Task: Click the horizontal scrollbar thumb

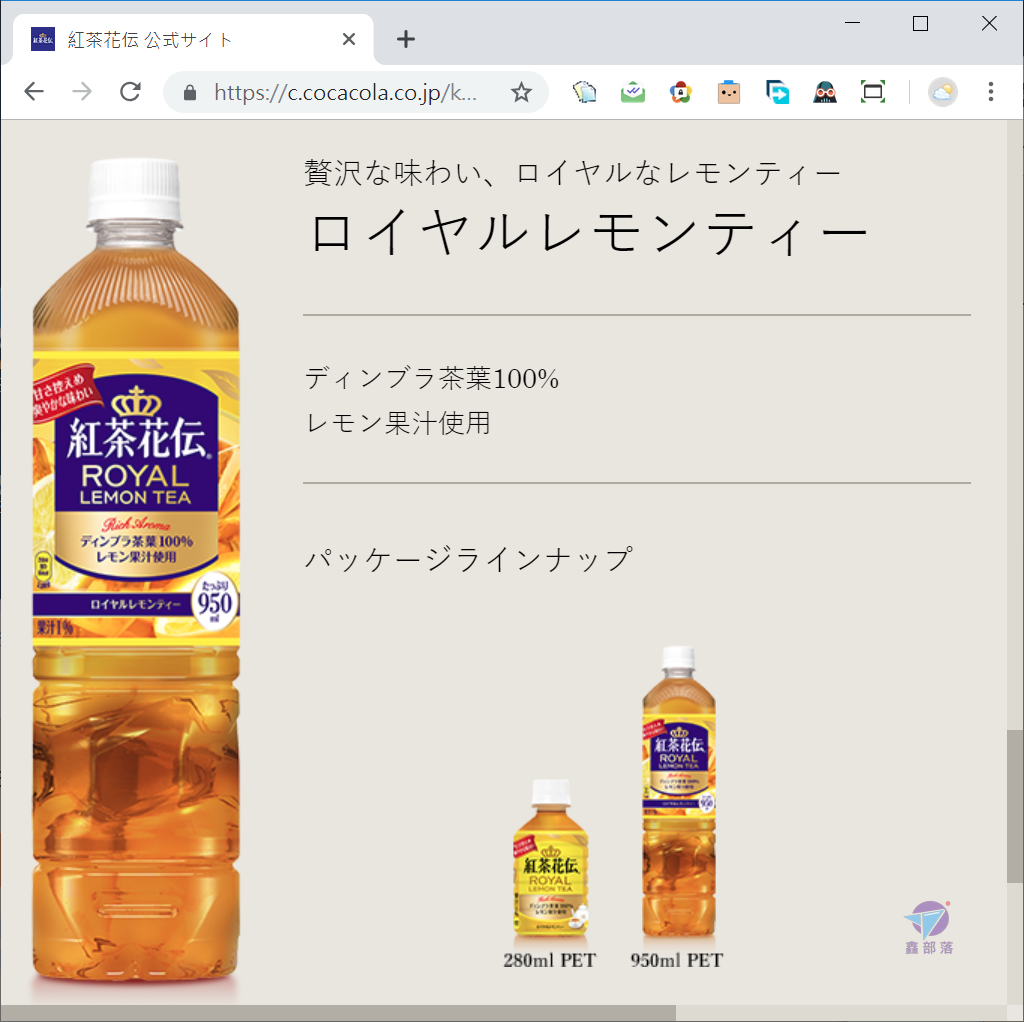Action: [338, 1014]
